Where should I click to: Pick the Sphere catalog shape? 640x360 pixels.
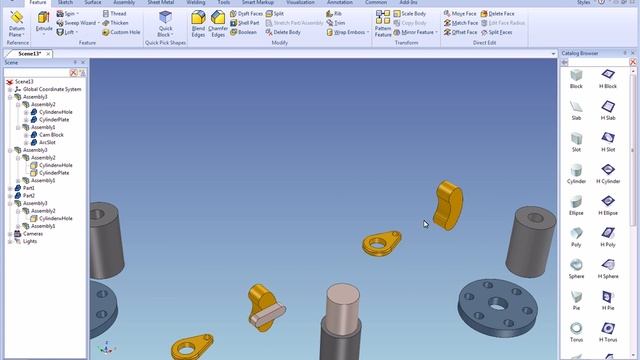click(576, 269)
